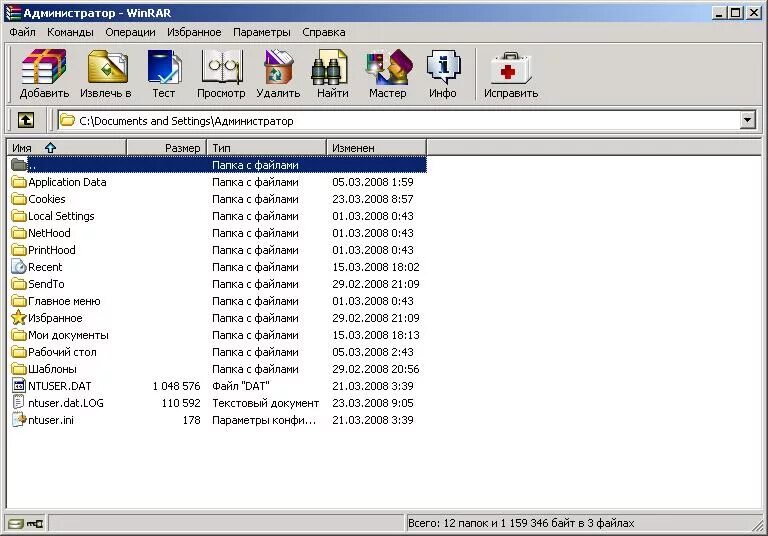Select the Главное меню folder row
Viewport: 768px width, 536px height.
(x=217, y=301)
